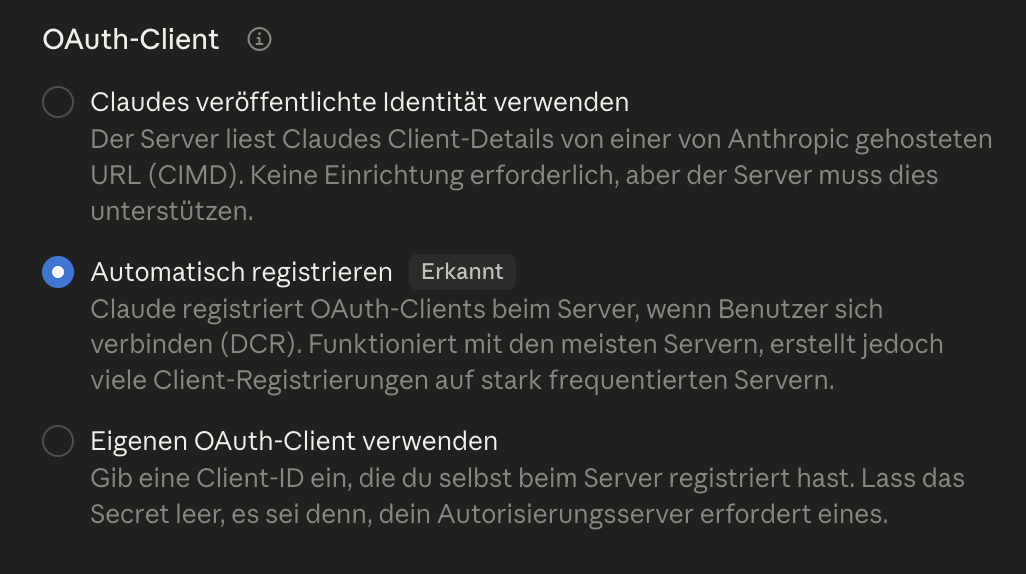The height and width of the screenshot is (574, 1026).
Task: Click the description starting "Claude registriert OAuth-Clients"
Action: [517, 344]
